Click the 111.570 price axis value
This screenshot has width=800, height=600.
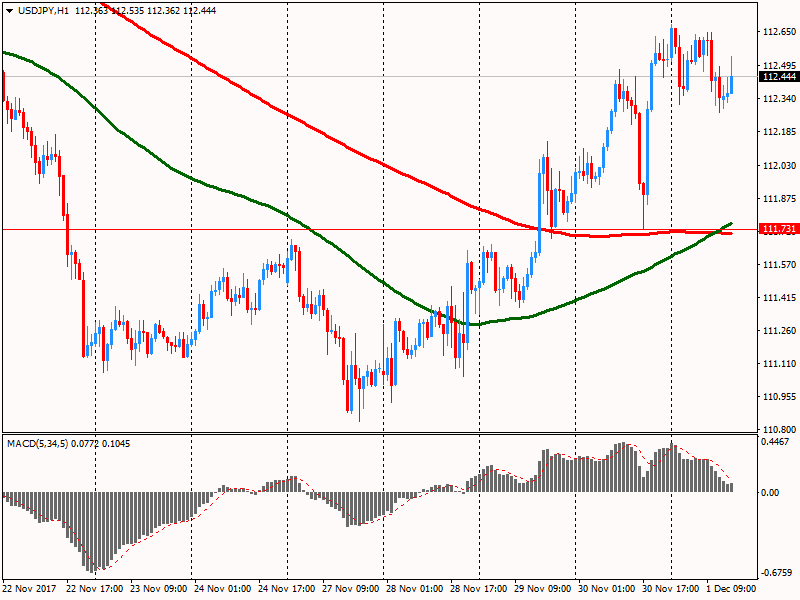pos(780,264)
